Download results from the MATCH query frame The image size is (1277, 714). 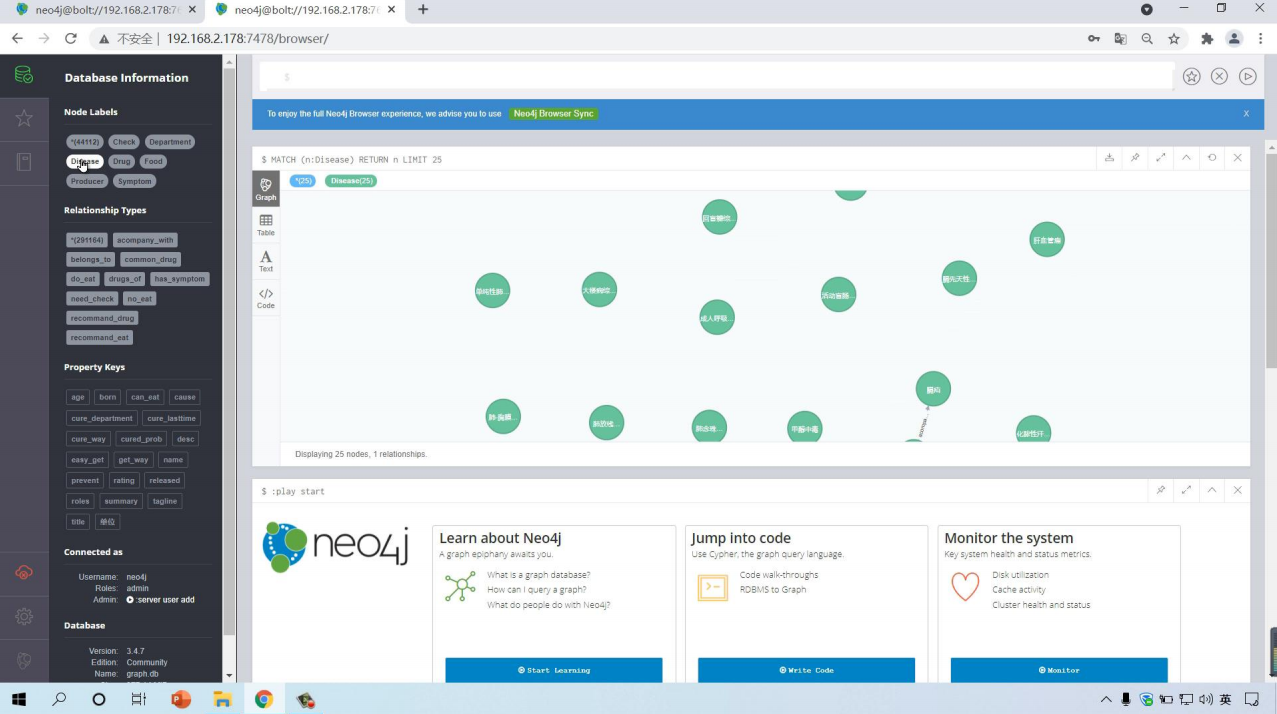coord(1109,158)
